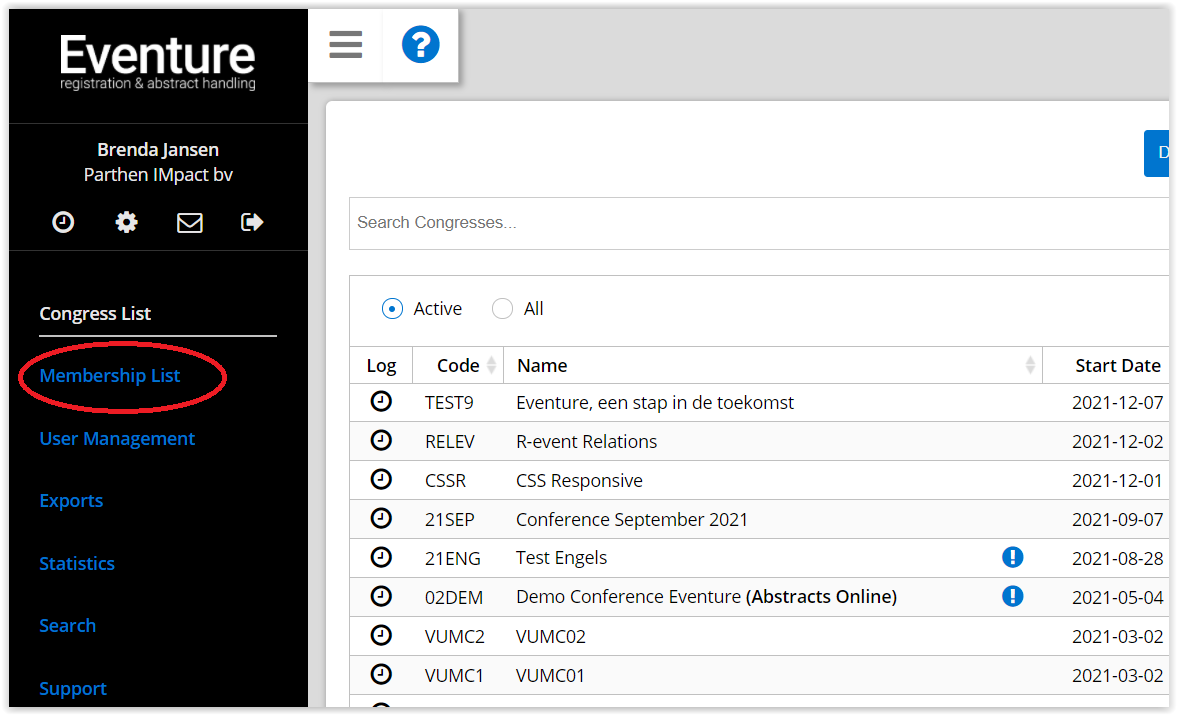Sort by Name column arrows
This screenshot has width=1177, height=715.
coord(1030,366)
